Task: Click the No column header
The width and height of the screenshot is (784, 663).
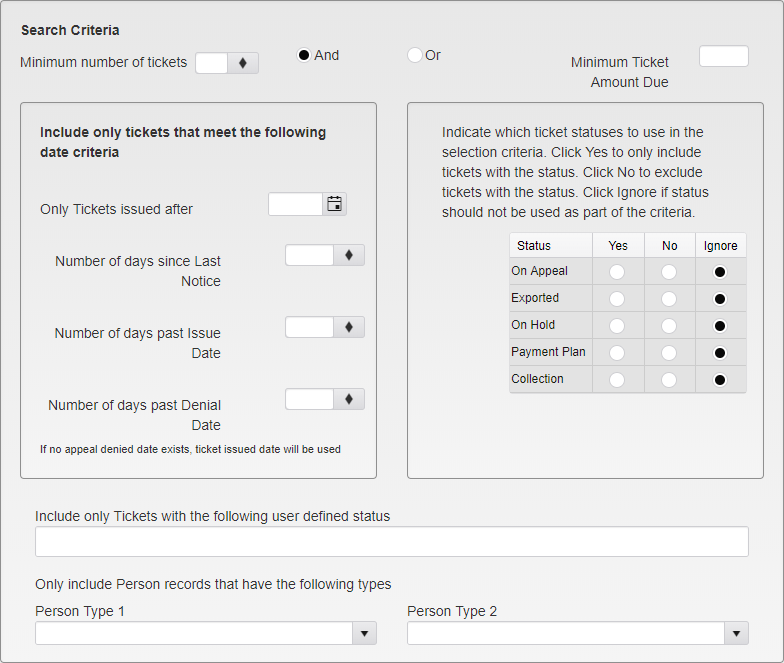Action: coord(670,246)
